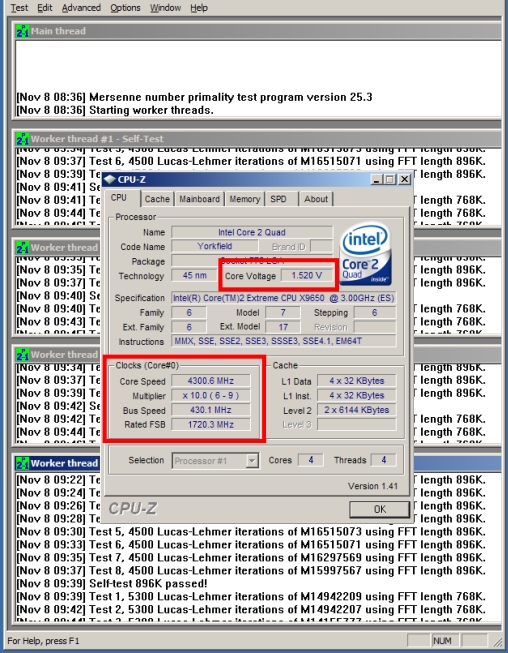Click the Core Voltage value field
This screenshot has height=653, width=508.
pyautogui.click(x=307, y=275)
